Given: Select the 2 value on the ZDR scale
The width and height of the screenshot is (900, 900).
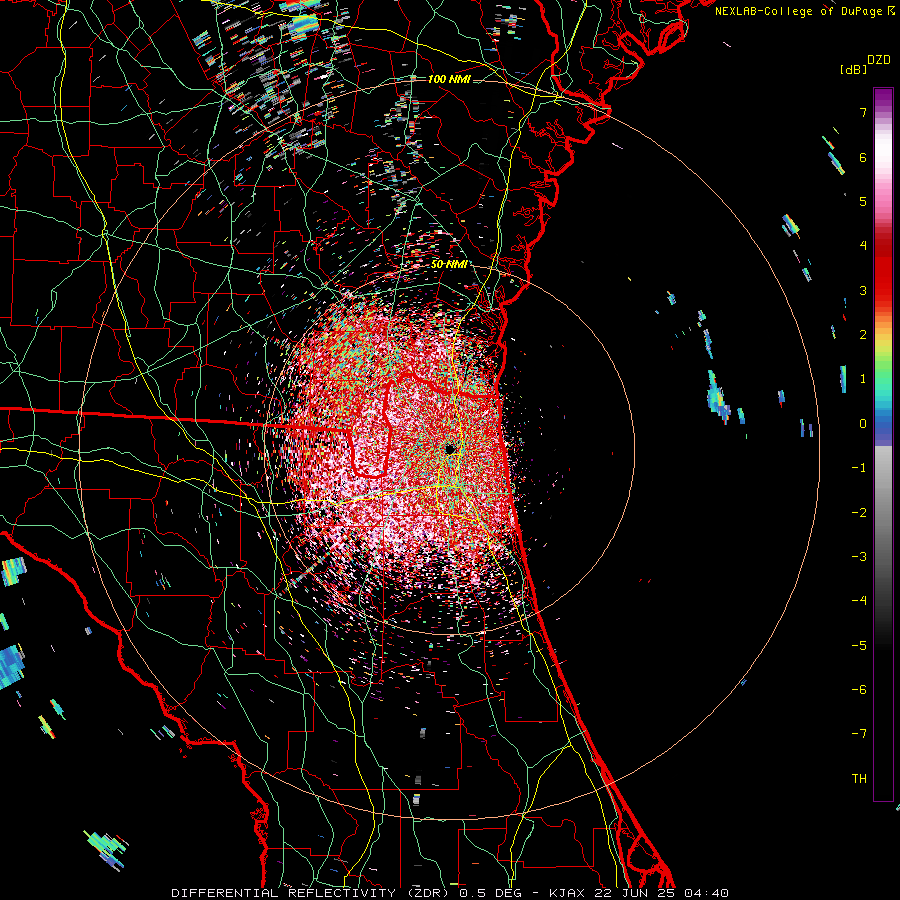Looking at the screenshot, I should [x=863, y=335].
